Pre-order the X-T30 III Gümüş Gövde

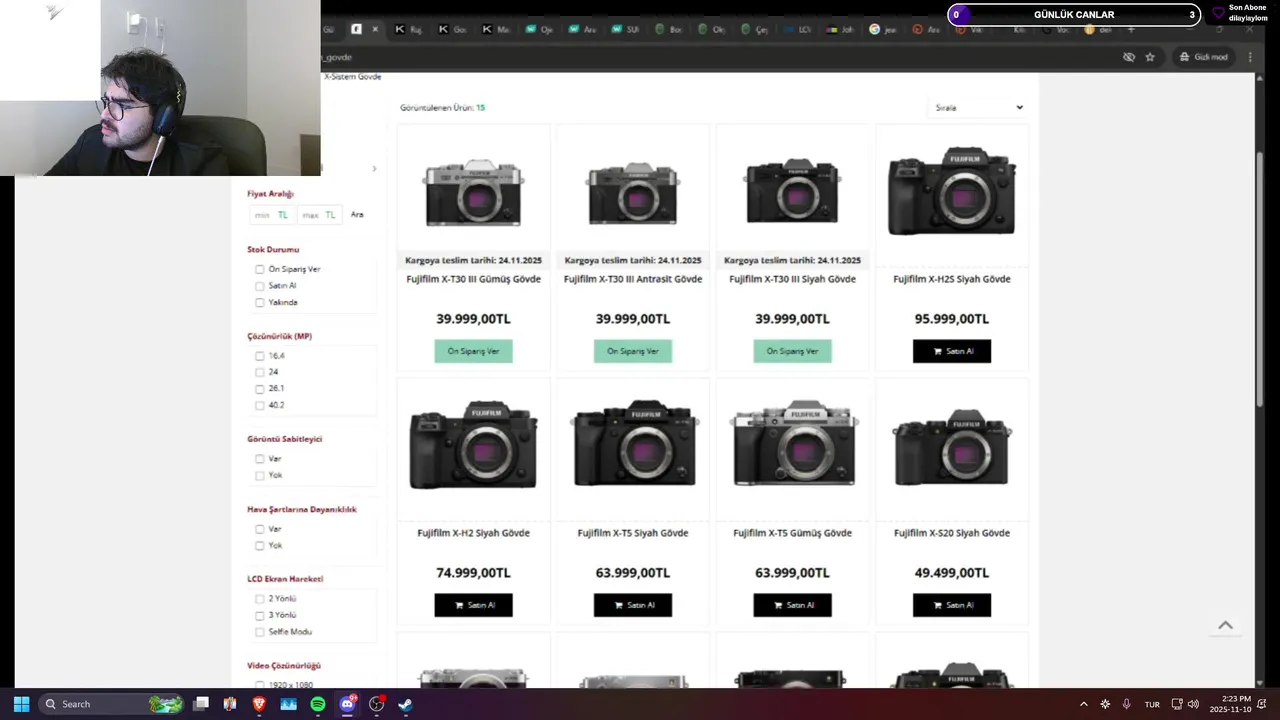(x=473, y=351)
